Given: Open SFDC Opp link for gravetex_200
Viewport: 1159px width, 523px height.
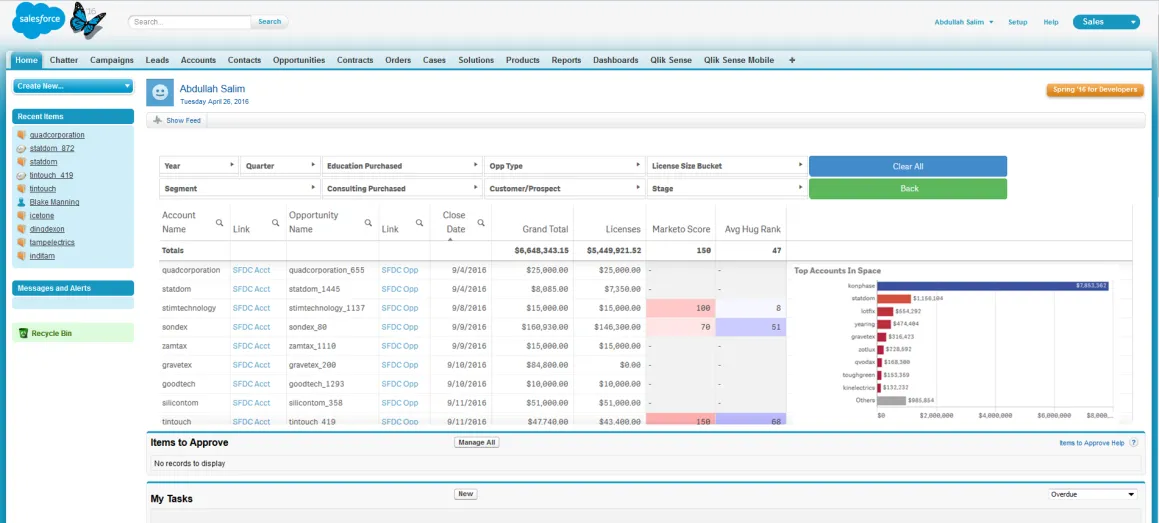Looking at the screenshot, I should tap(400, 364).
